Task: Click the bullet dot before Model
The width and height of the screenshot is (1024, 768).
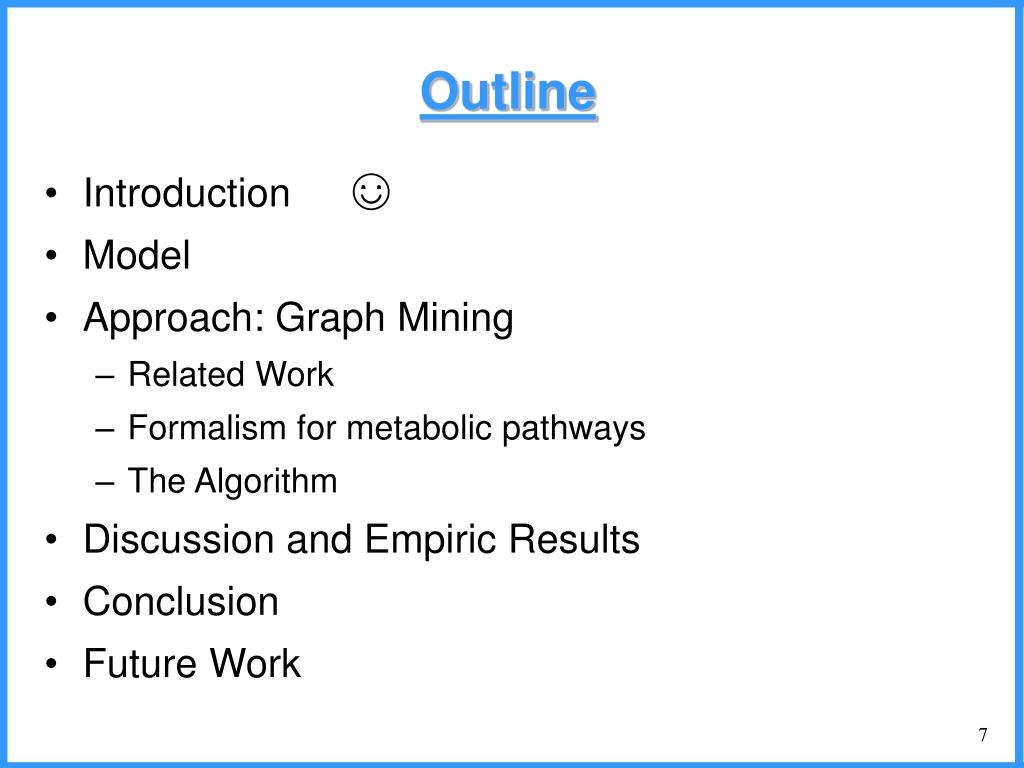Action: pyautogui.click(x=52, y=256)
